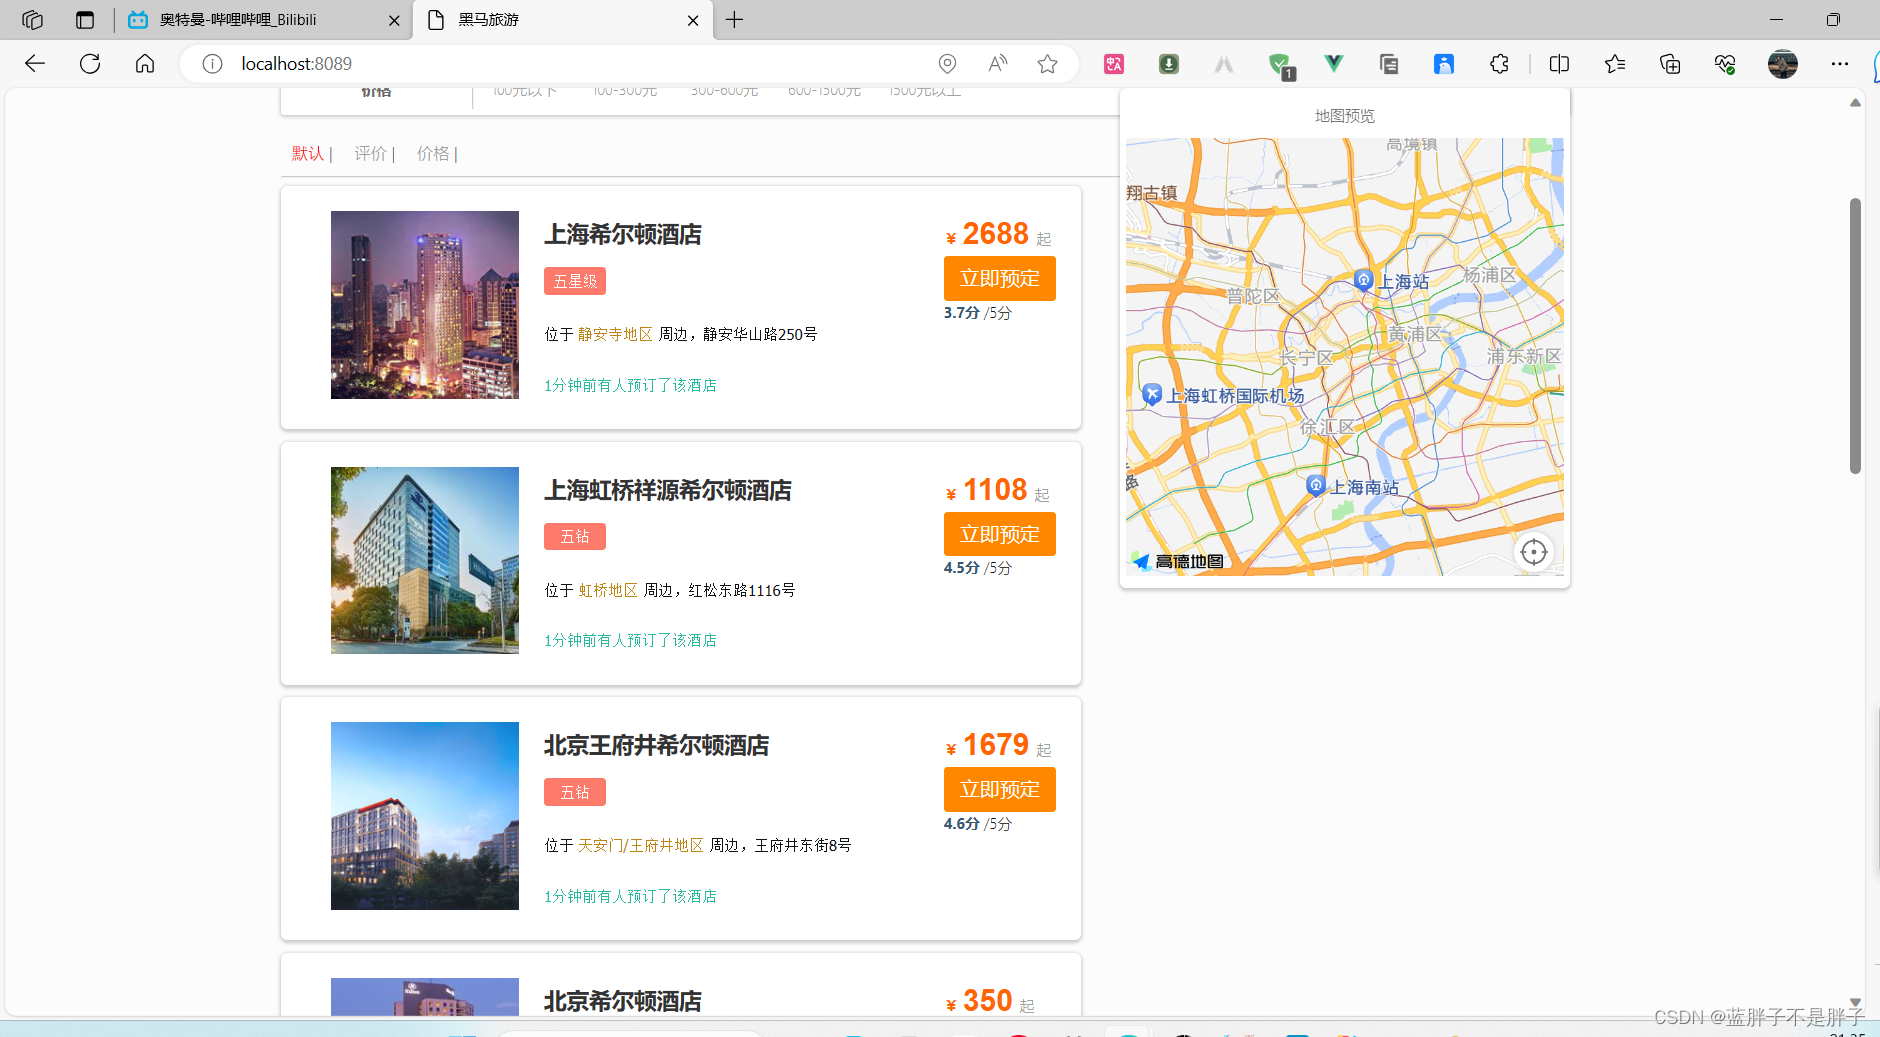Image resolution: width=1880 pixels, height=1037 pixels.
Task: Open the 北京王府井希尔顿酒店 title
Action: coord(656,746)
